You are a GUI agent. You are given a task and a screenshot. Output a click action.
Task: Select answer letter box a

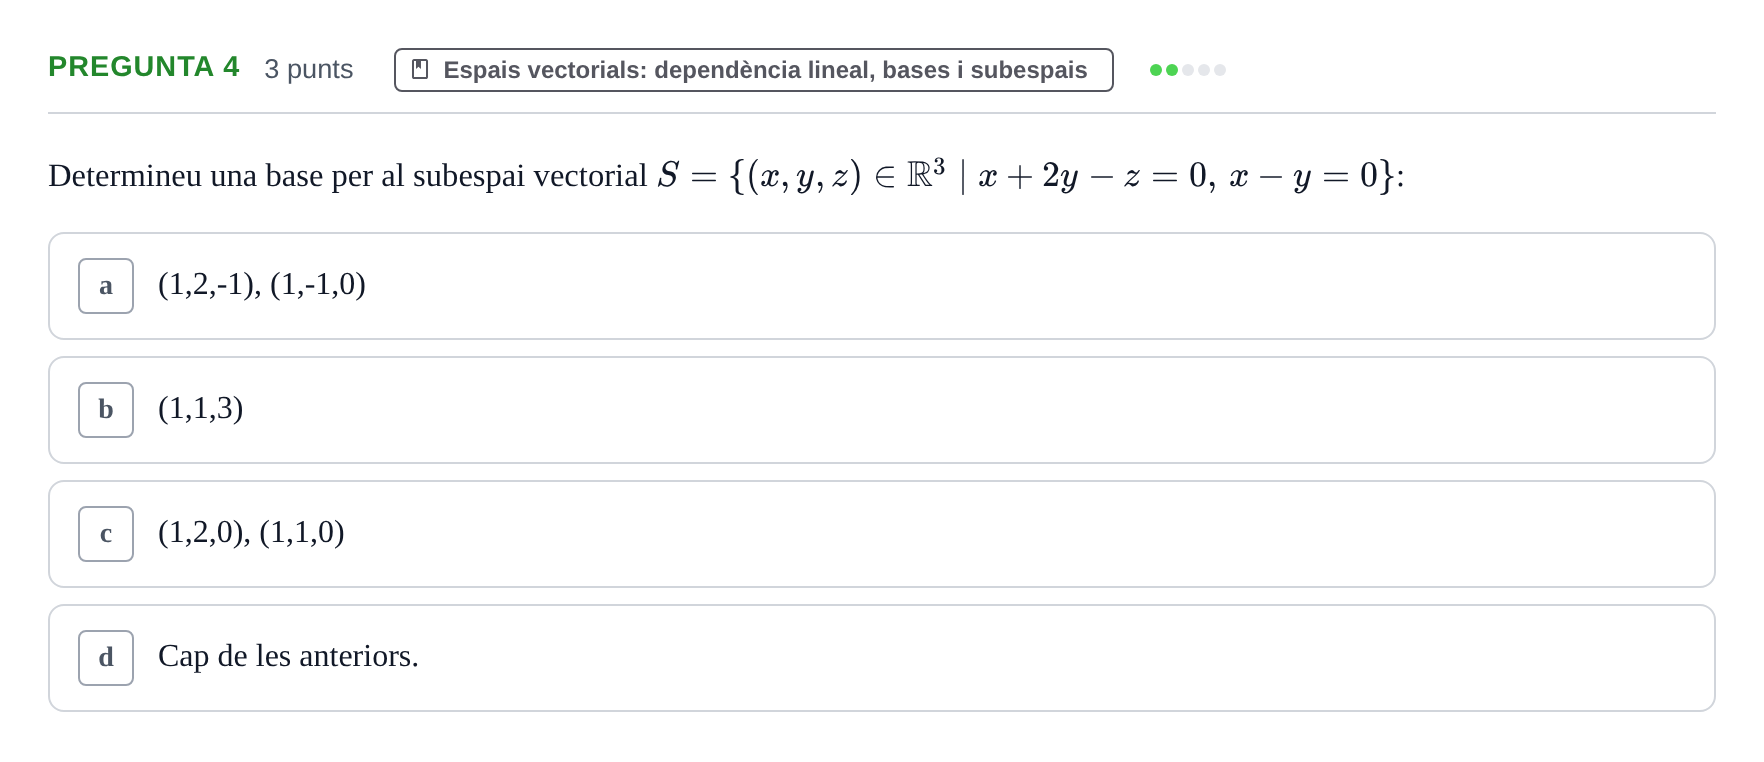point(106,286)
